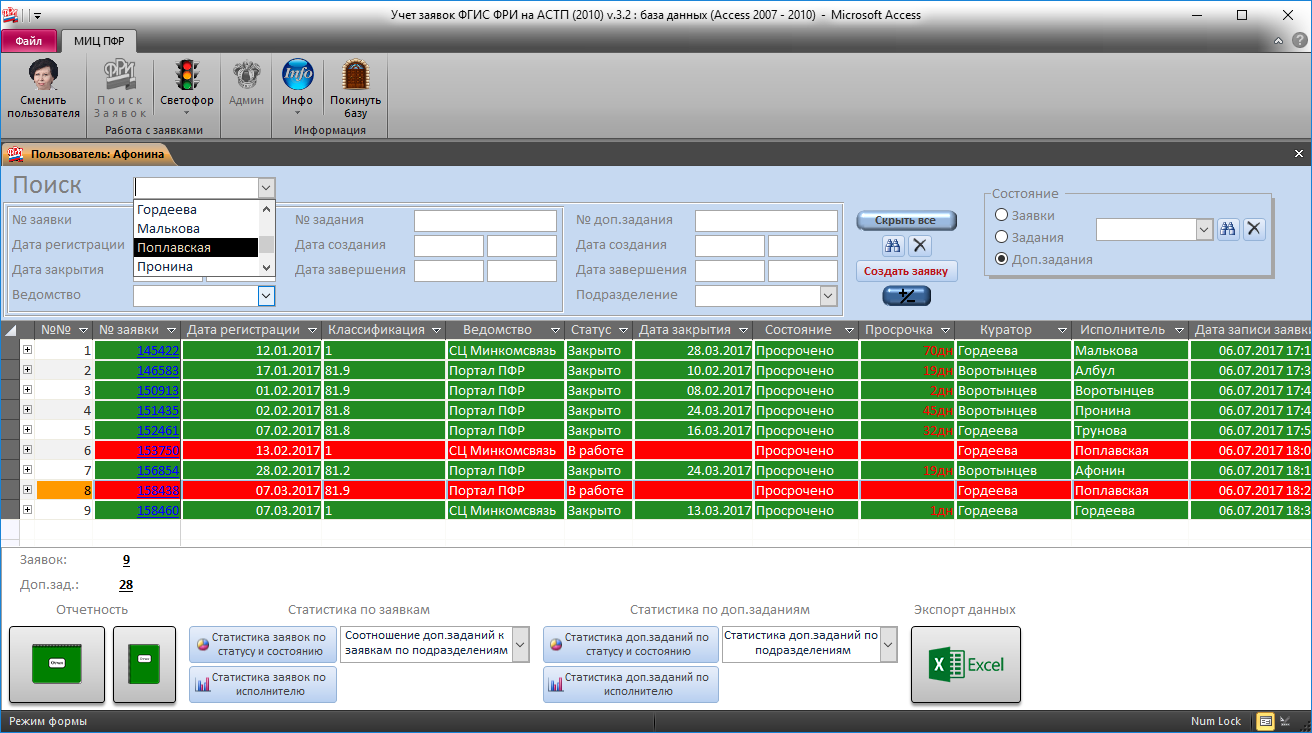The image size is (1312, 733).
Task: Open the Инфо ribbon icon
Action: click(297, 77)
